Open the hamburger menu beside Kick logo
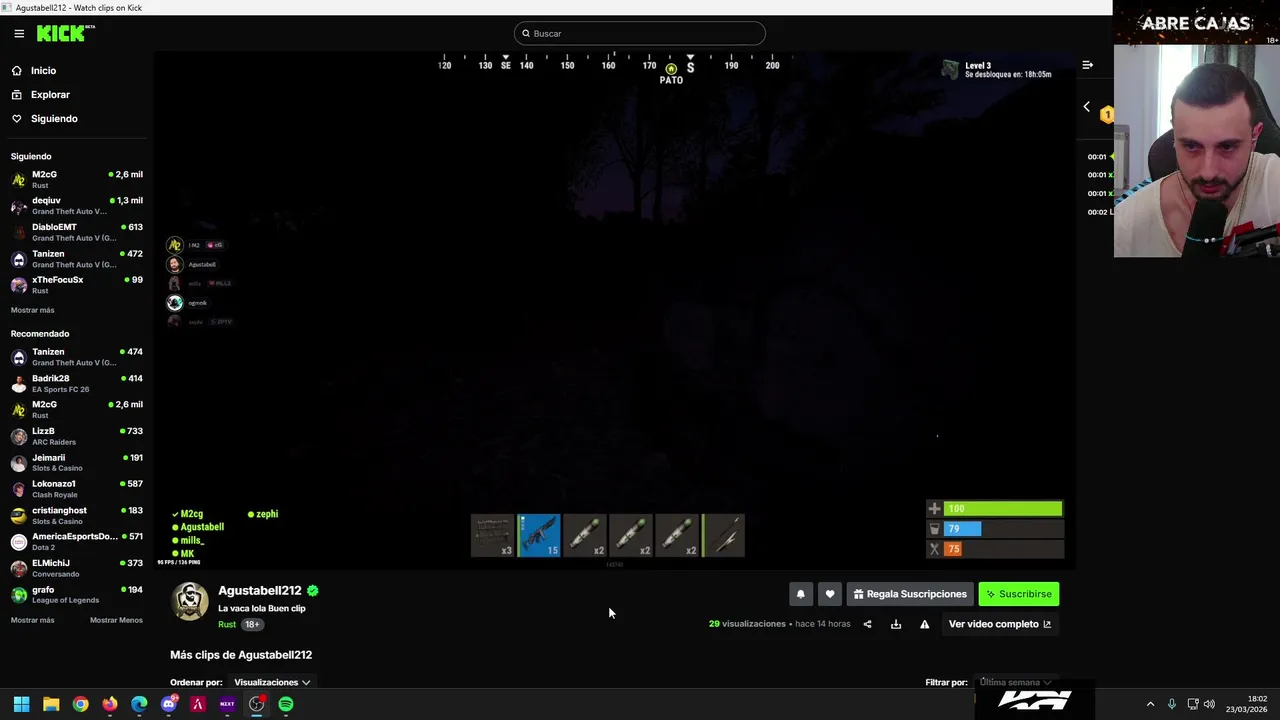This screenshot has width=1280, height=720. pyautogui.click(x=19, y=33)
